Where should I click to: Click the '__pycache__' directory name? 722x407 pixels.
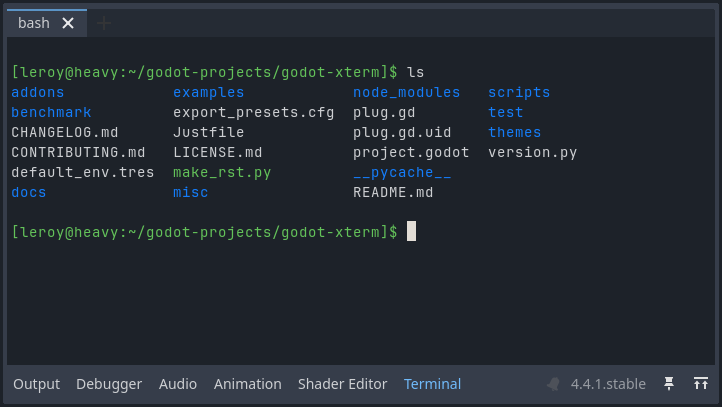click(402, 172)
